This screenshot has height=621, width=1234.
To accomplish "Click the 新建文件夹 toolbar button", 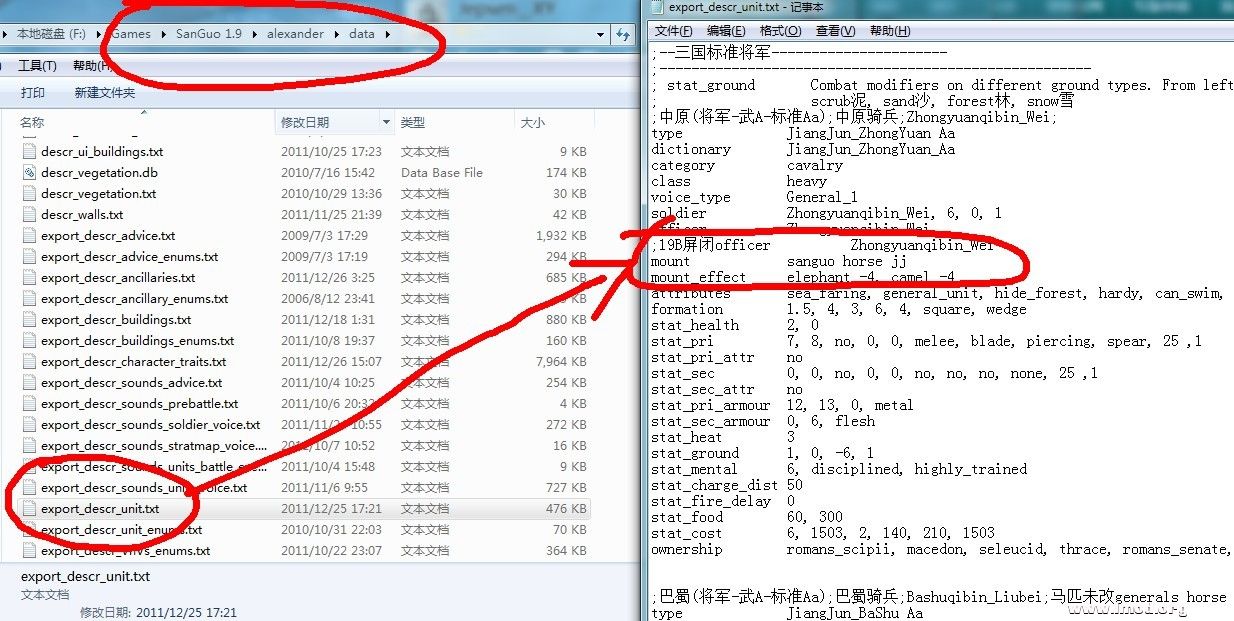I will (104, 93).
